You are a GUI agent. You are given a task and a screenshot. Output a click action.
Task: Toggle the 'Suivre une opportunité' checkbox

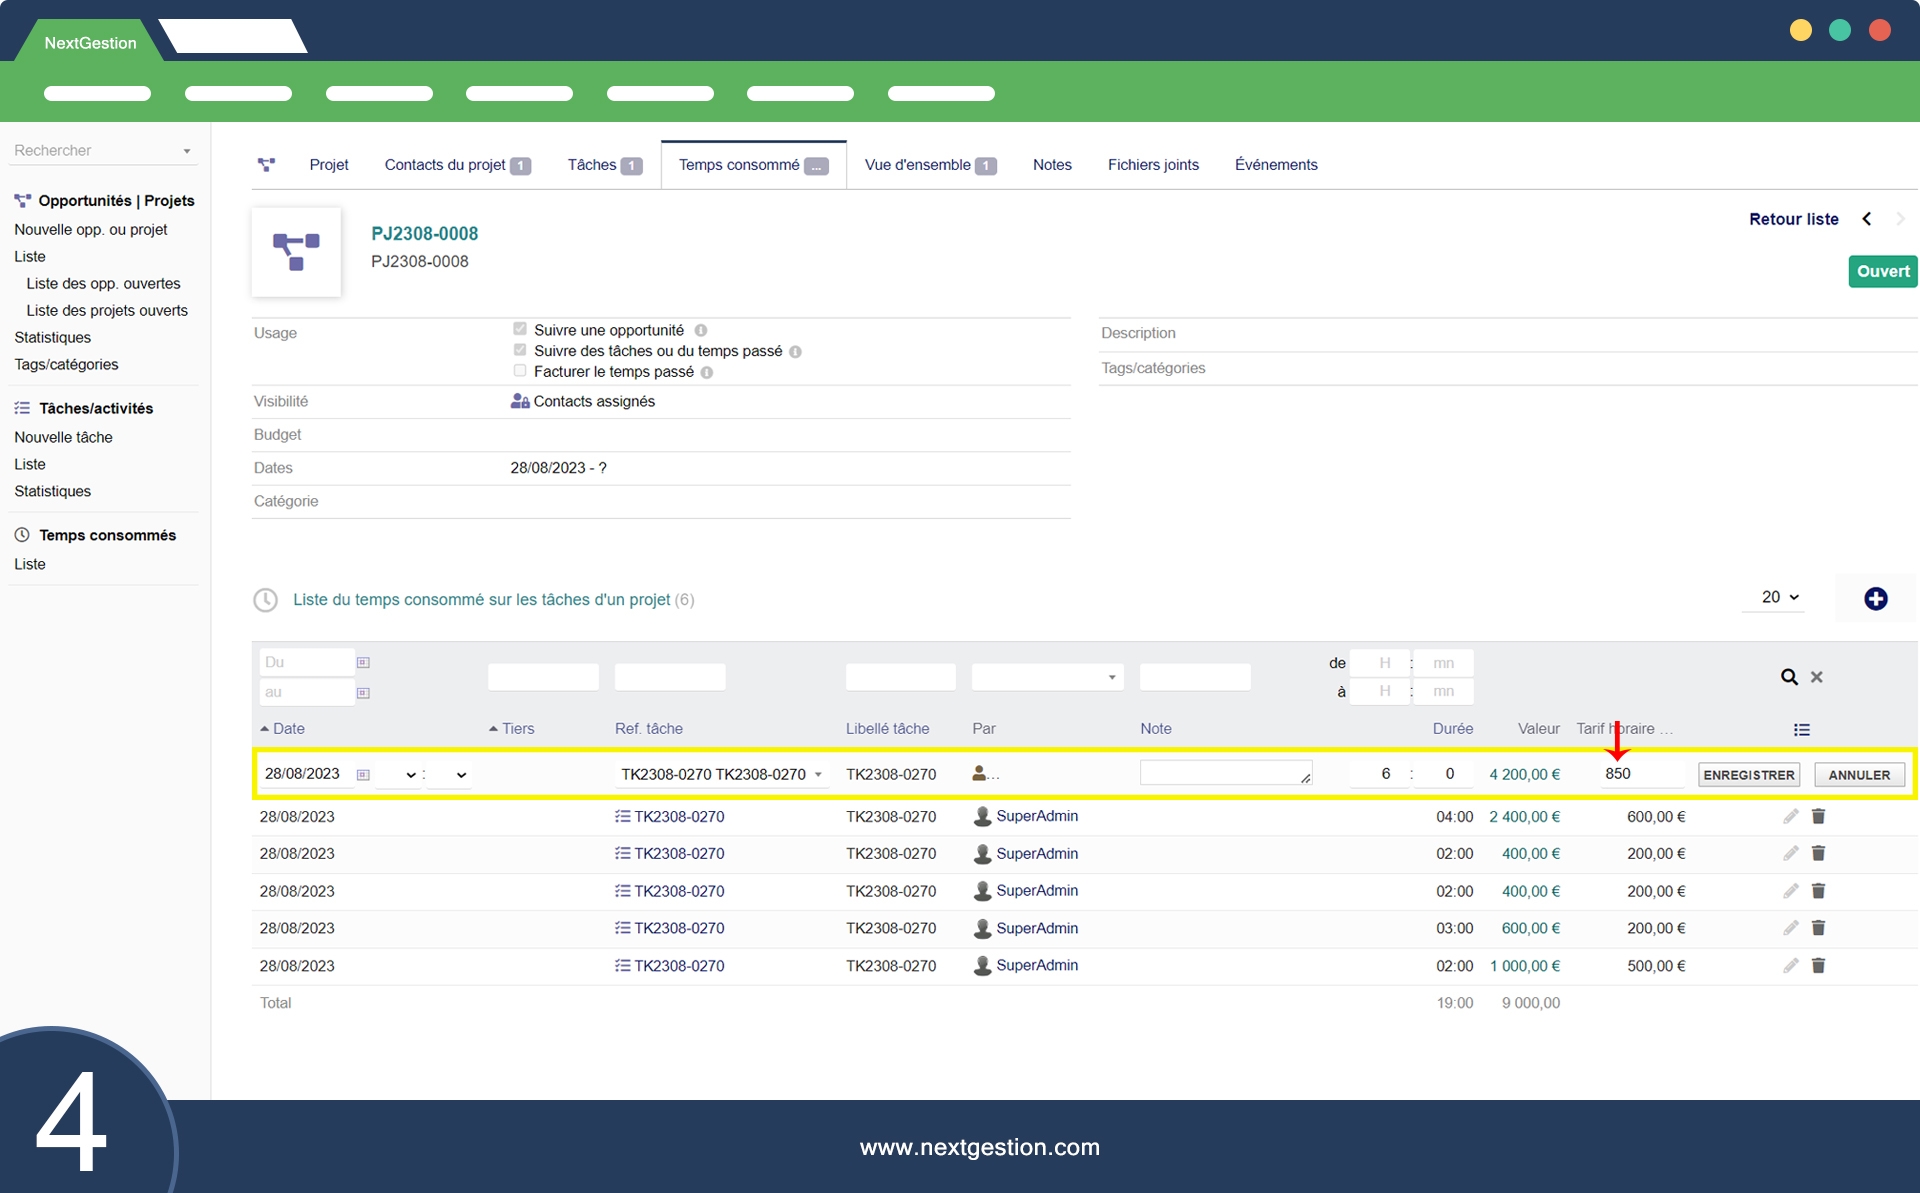pos(520,329)
